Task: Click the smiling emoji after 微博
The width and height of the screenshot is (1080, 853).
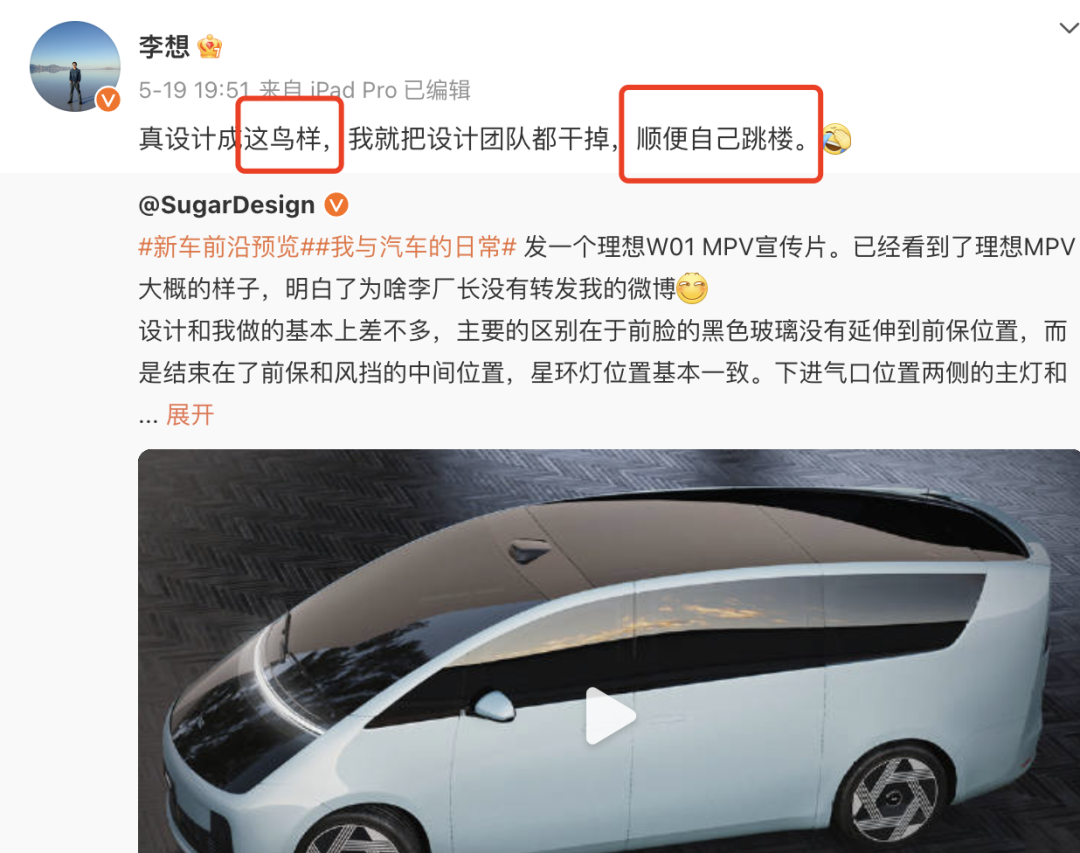Action: pyautogui.click(x=692, y=289)
